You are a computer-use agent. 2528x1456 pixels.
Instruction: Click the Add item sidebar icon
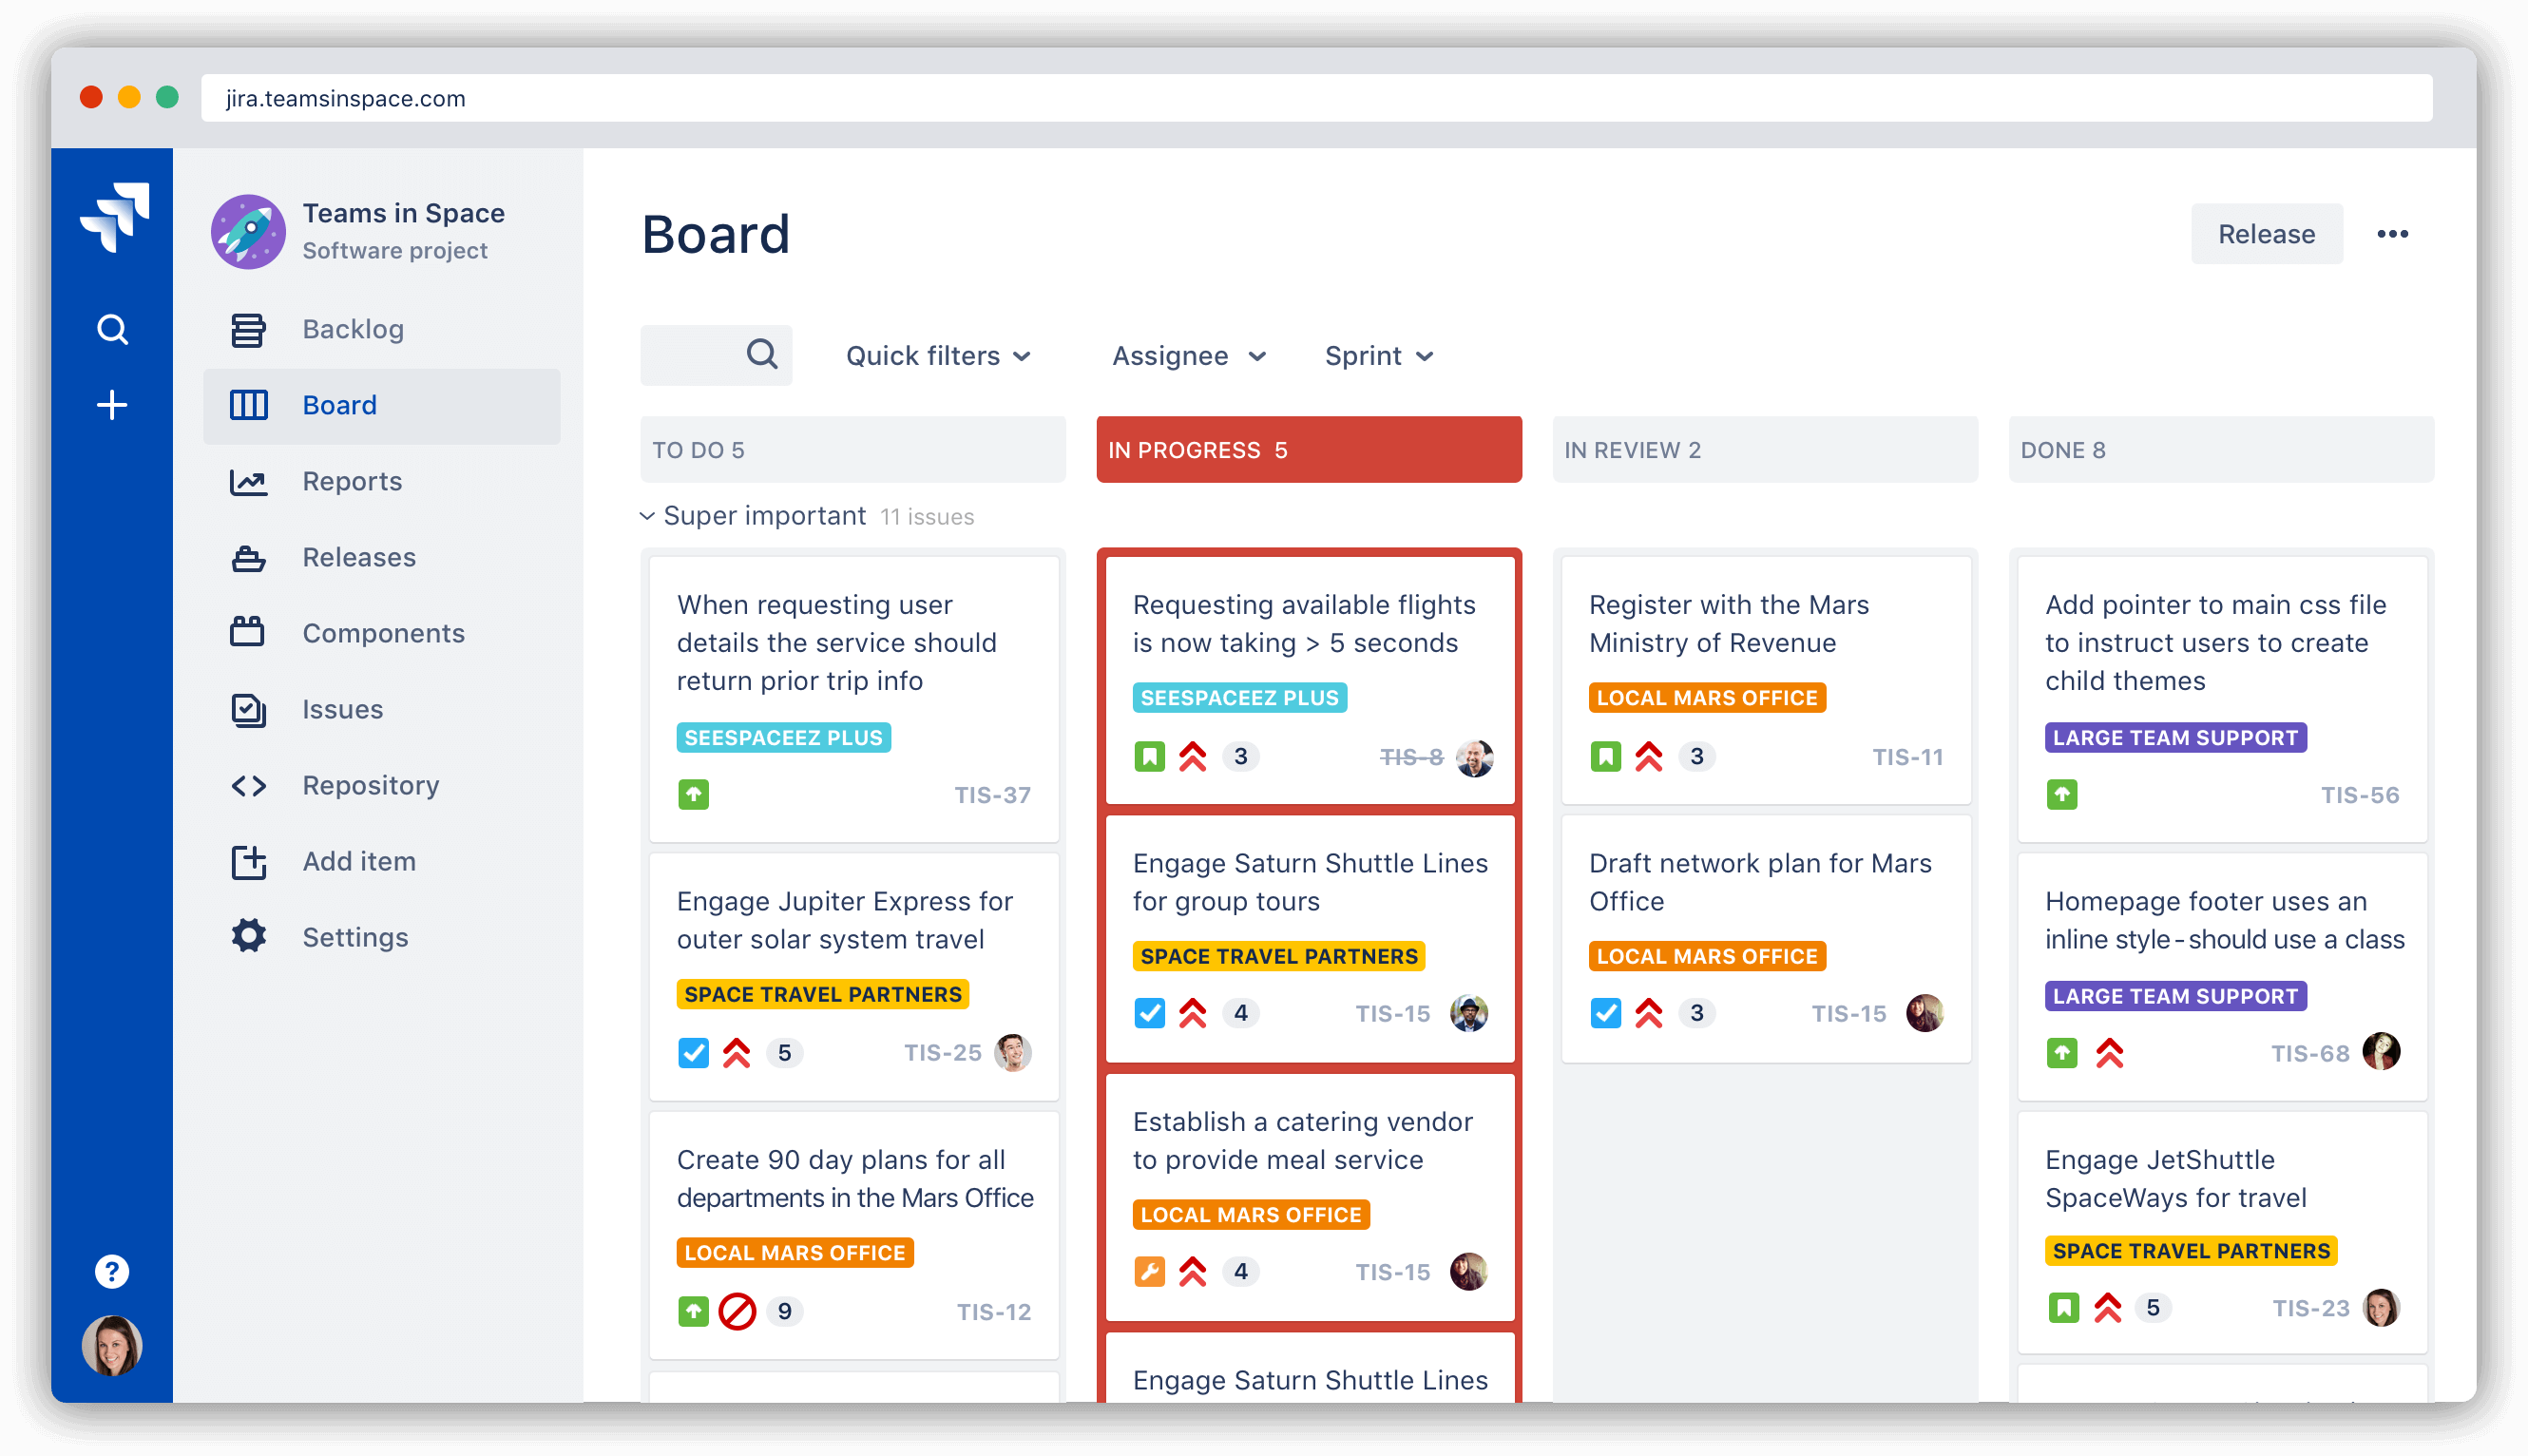pyautogui.click(x=250, y=861)
